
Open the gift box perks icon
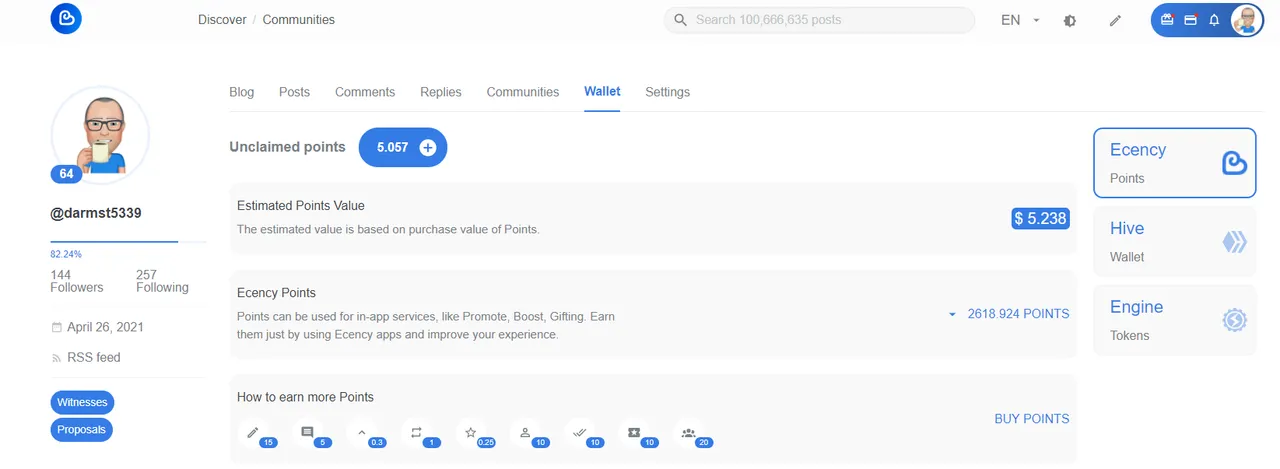[x=1166, y=20]
